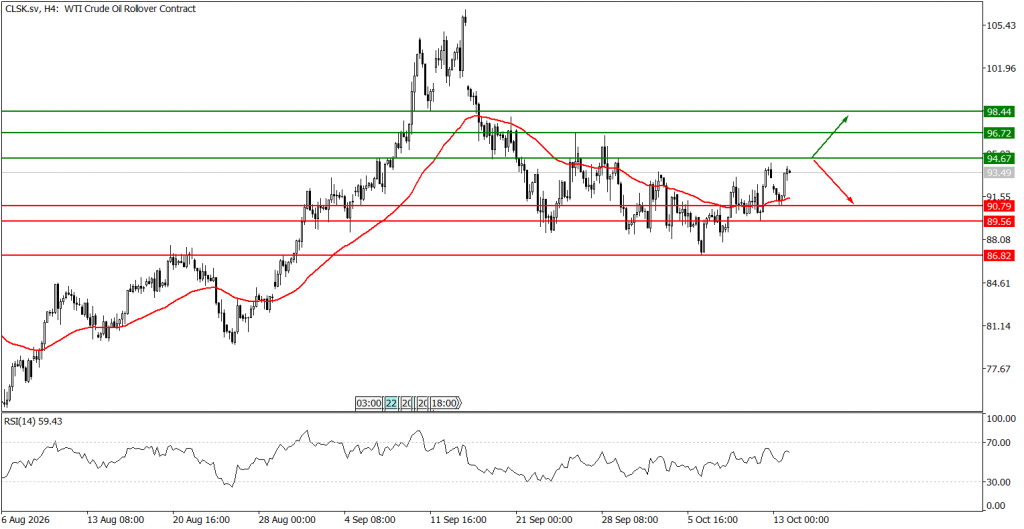Click the highlighted 22 event marker
Screen dimensions: 1024x529
[391, 404]
